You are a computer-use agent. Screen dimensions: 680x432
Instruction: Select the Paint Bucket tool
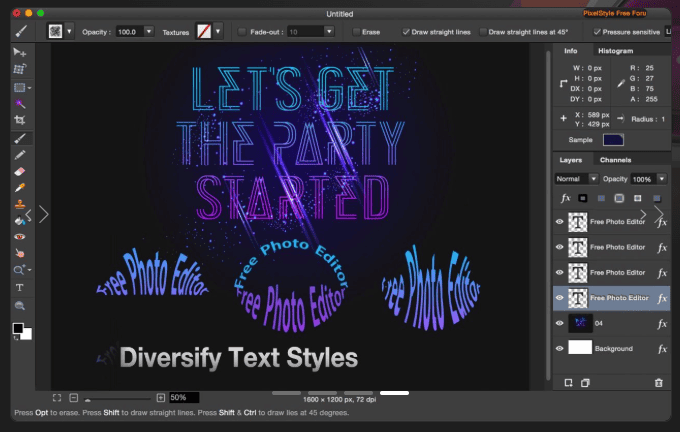click(20, 221)
